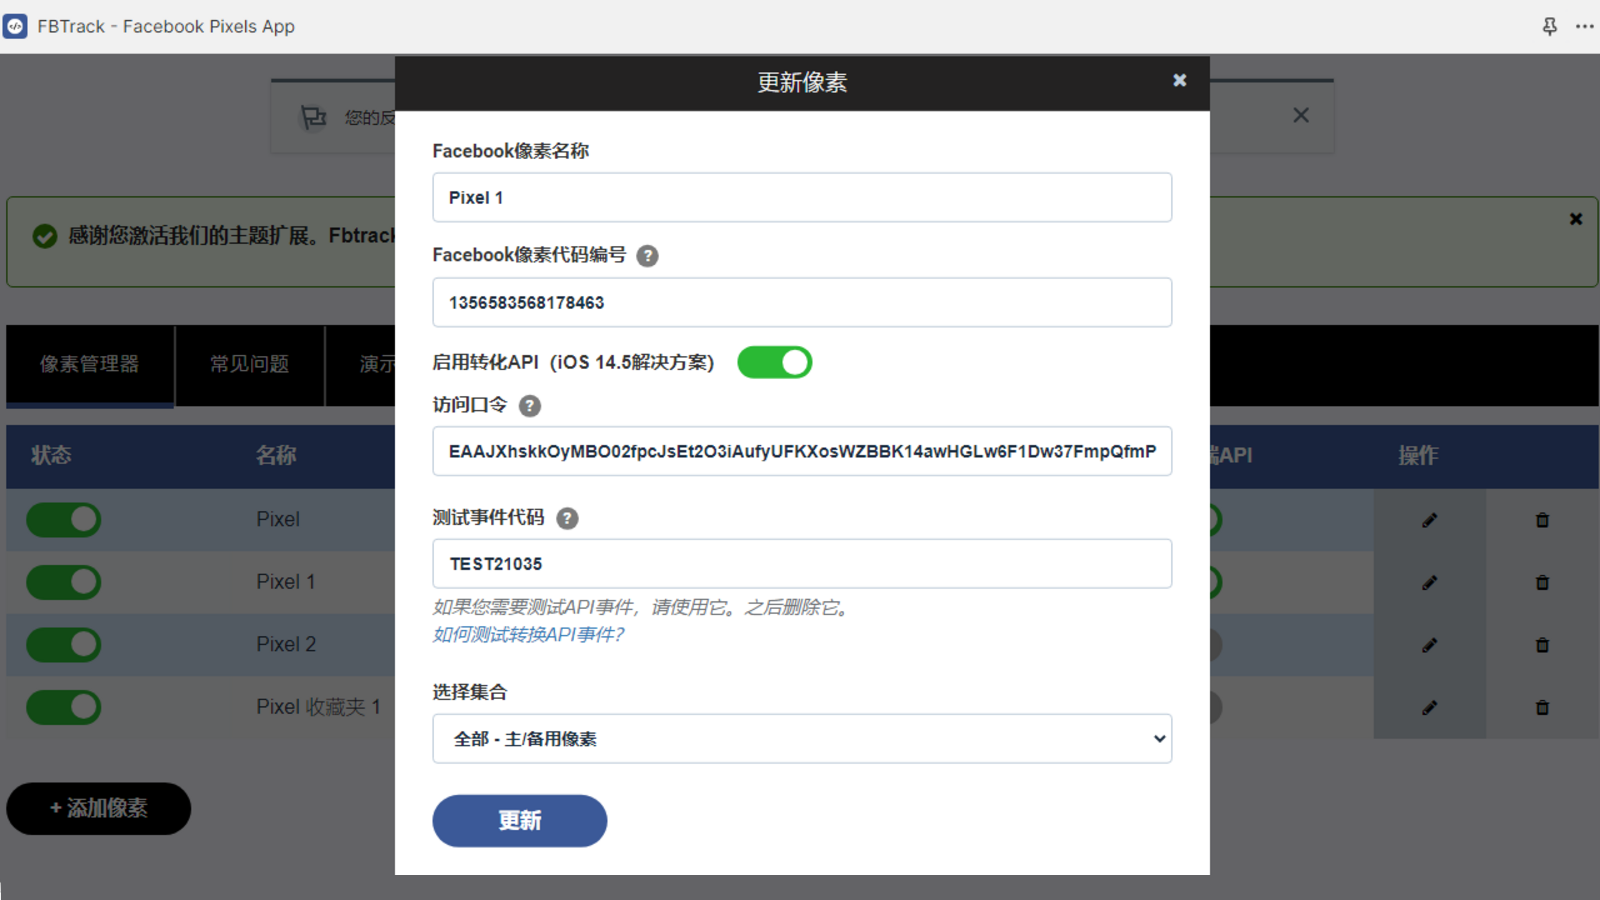The height and width of the screenshot is (900, 1600).
Task: Select the Pixel 2 name cell
Action: (x=286, y=645)
